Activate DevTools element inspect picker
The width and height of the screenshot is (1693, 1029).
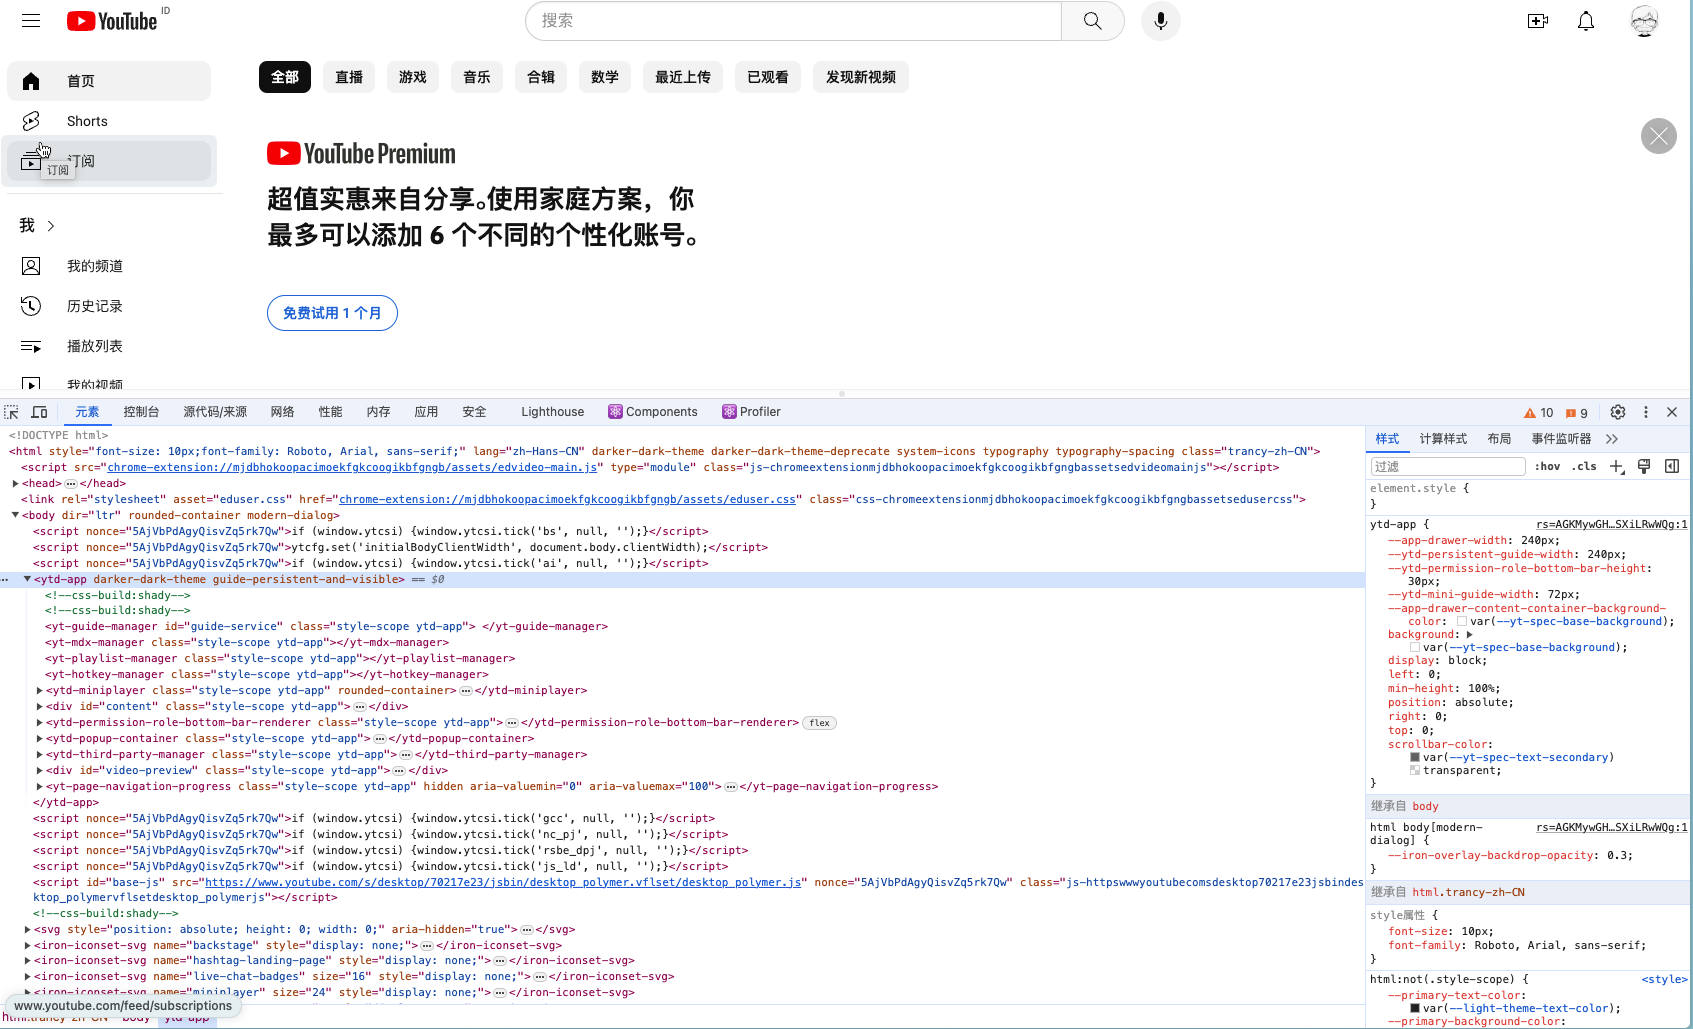(11, 412)
